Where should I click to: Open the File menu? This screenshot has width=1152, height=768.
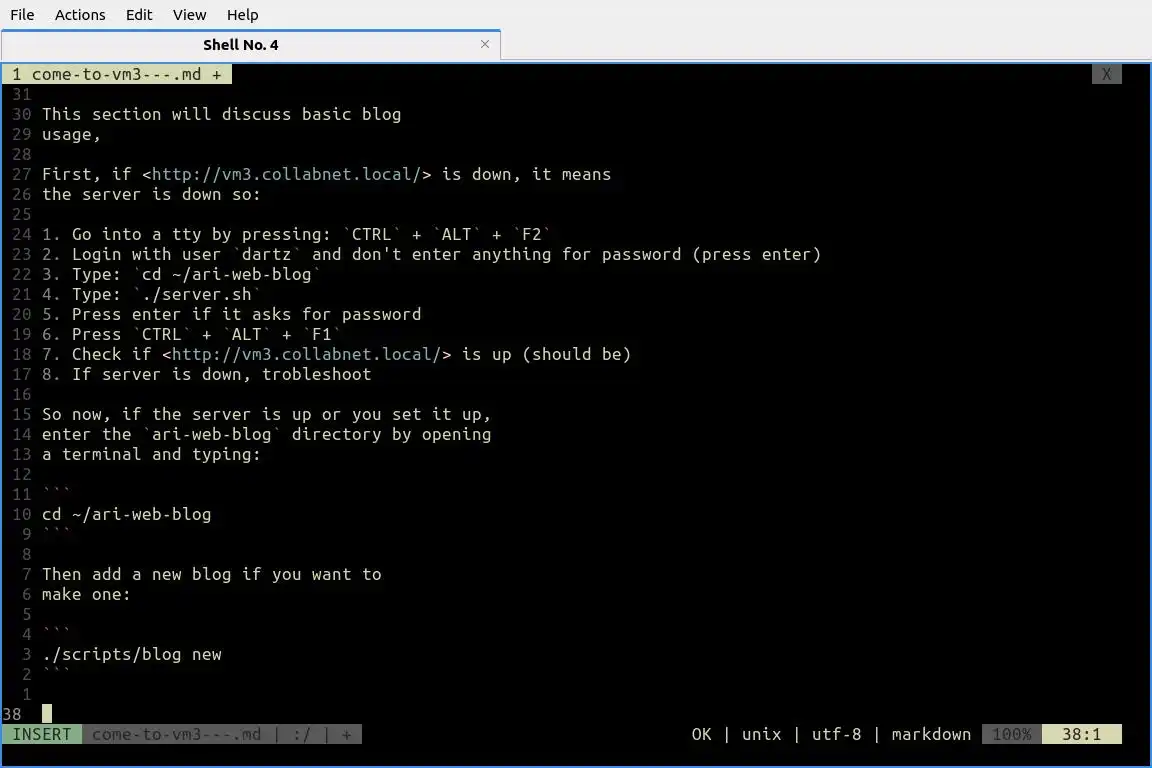(22, 15)
